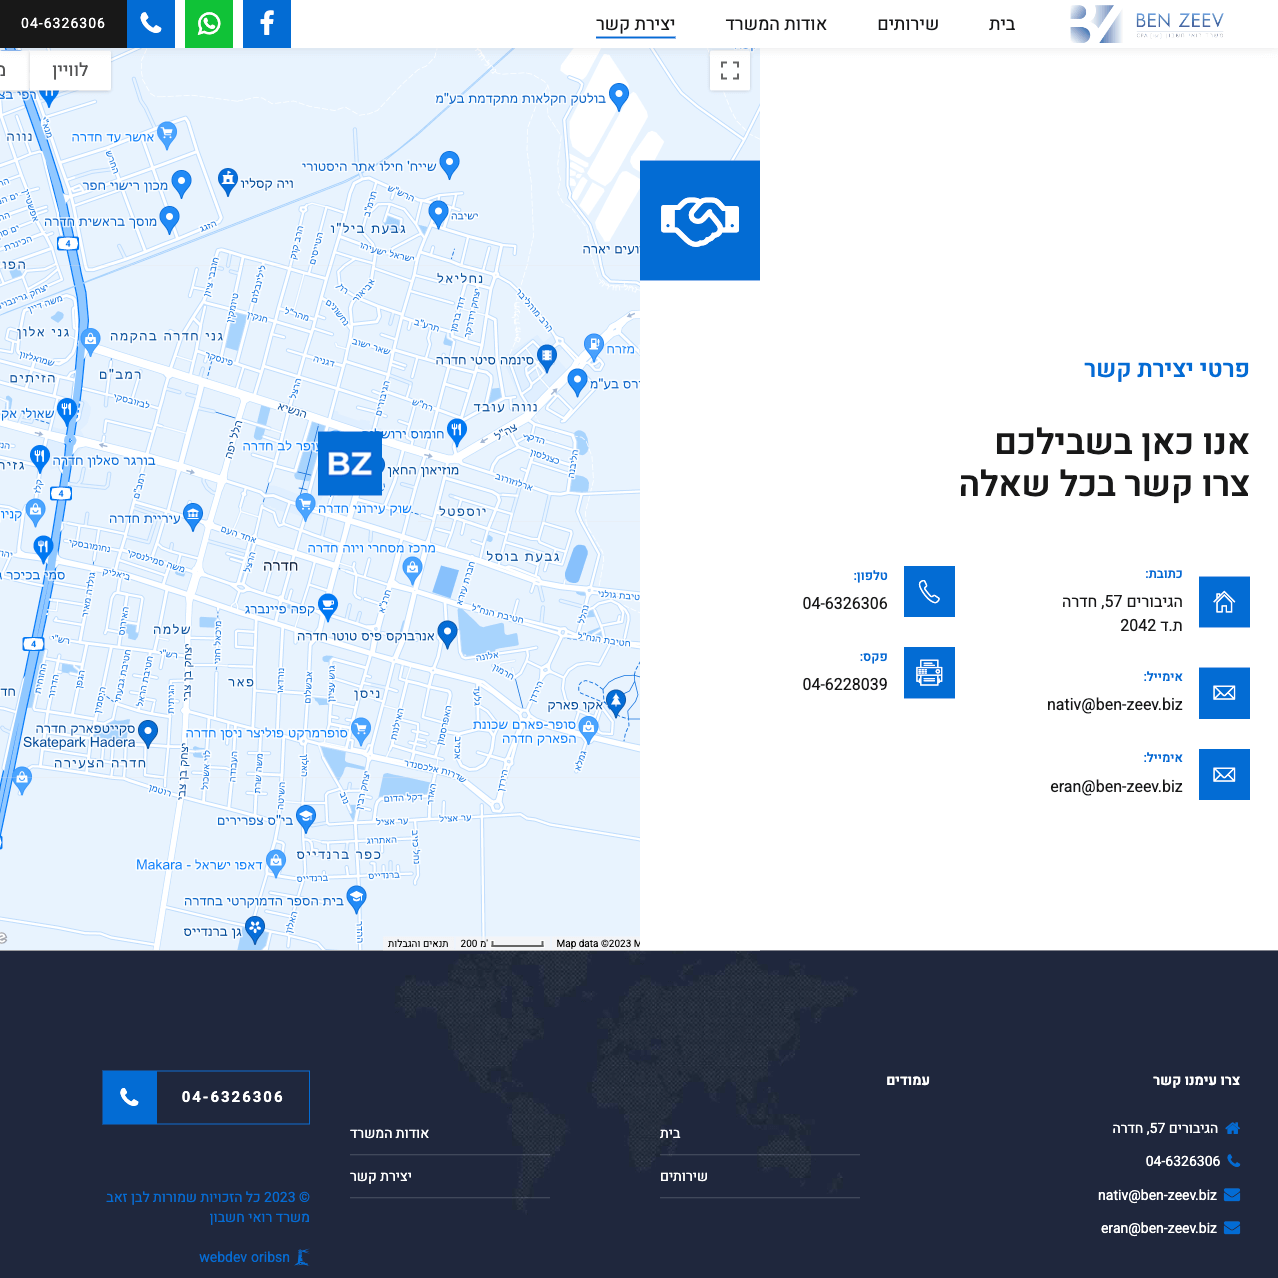
Task: Click the envelope icon beside nativ@ben-zeev.biz
Action: click(x=1224, y=693)
